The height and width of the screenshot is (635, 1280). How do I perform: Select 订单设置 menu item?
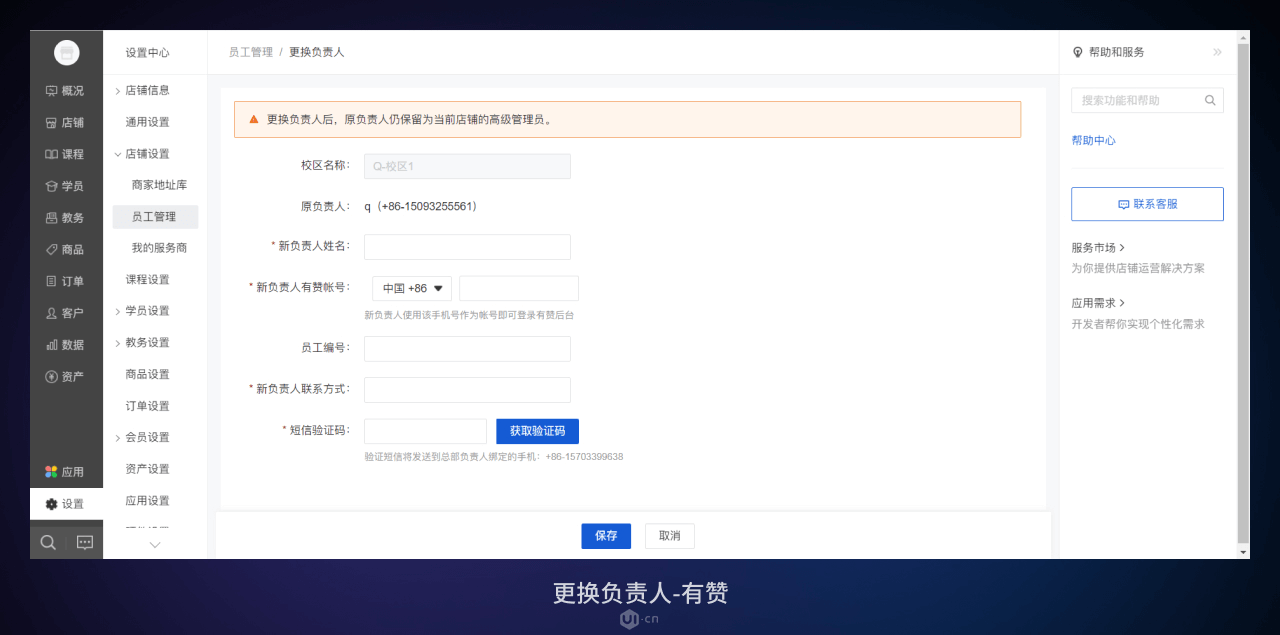pyautogui.click(x=147, y=406)
